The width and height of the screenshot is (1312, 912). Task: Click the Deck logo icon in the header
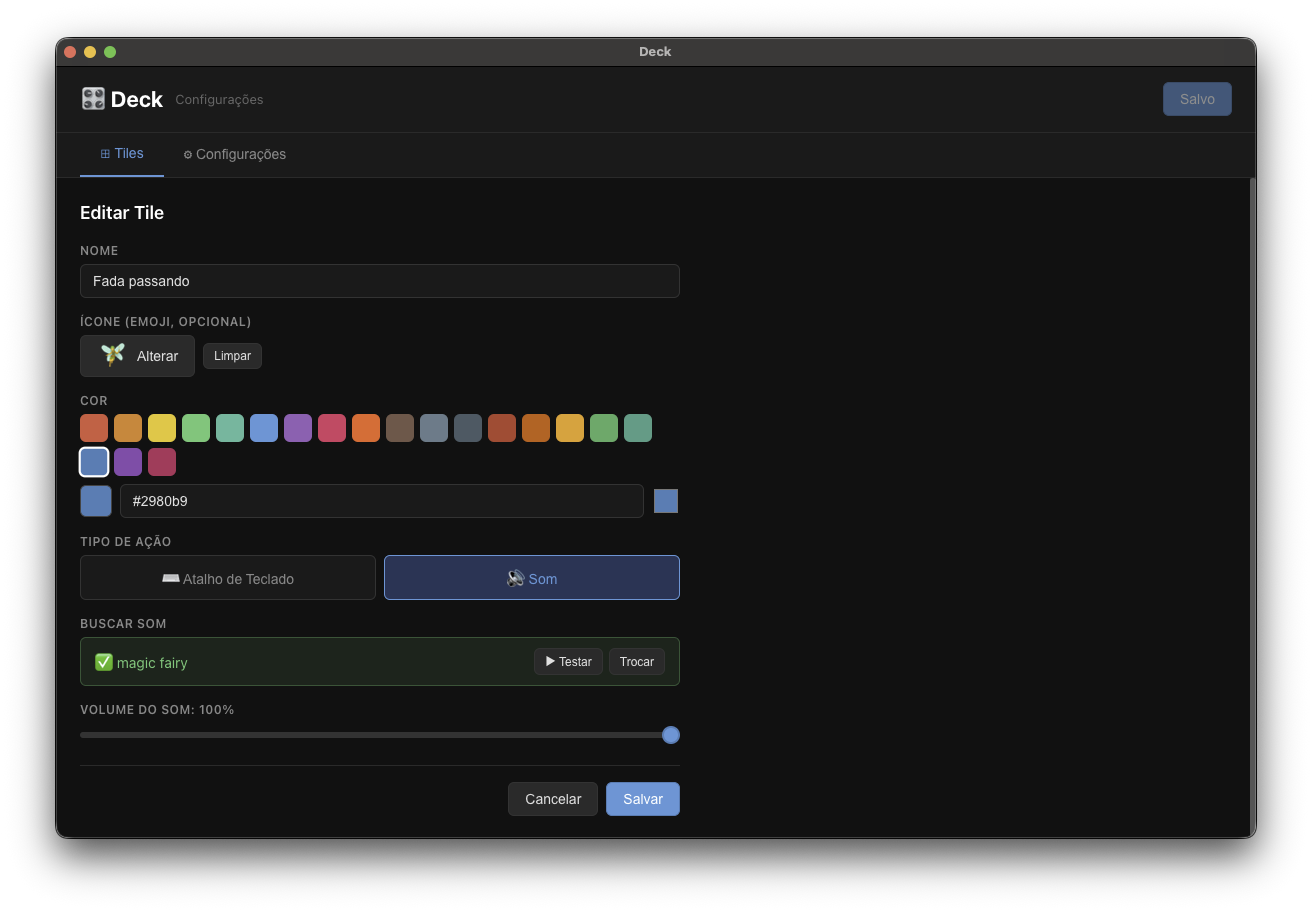click(93, 99)
